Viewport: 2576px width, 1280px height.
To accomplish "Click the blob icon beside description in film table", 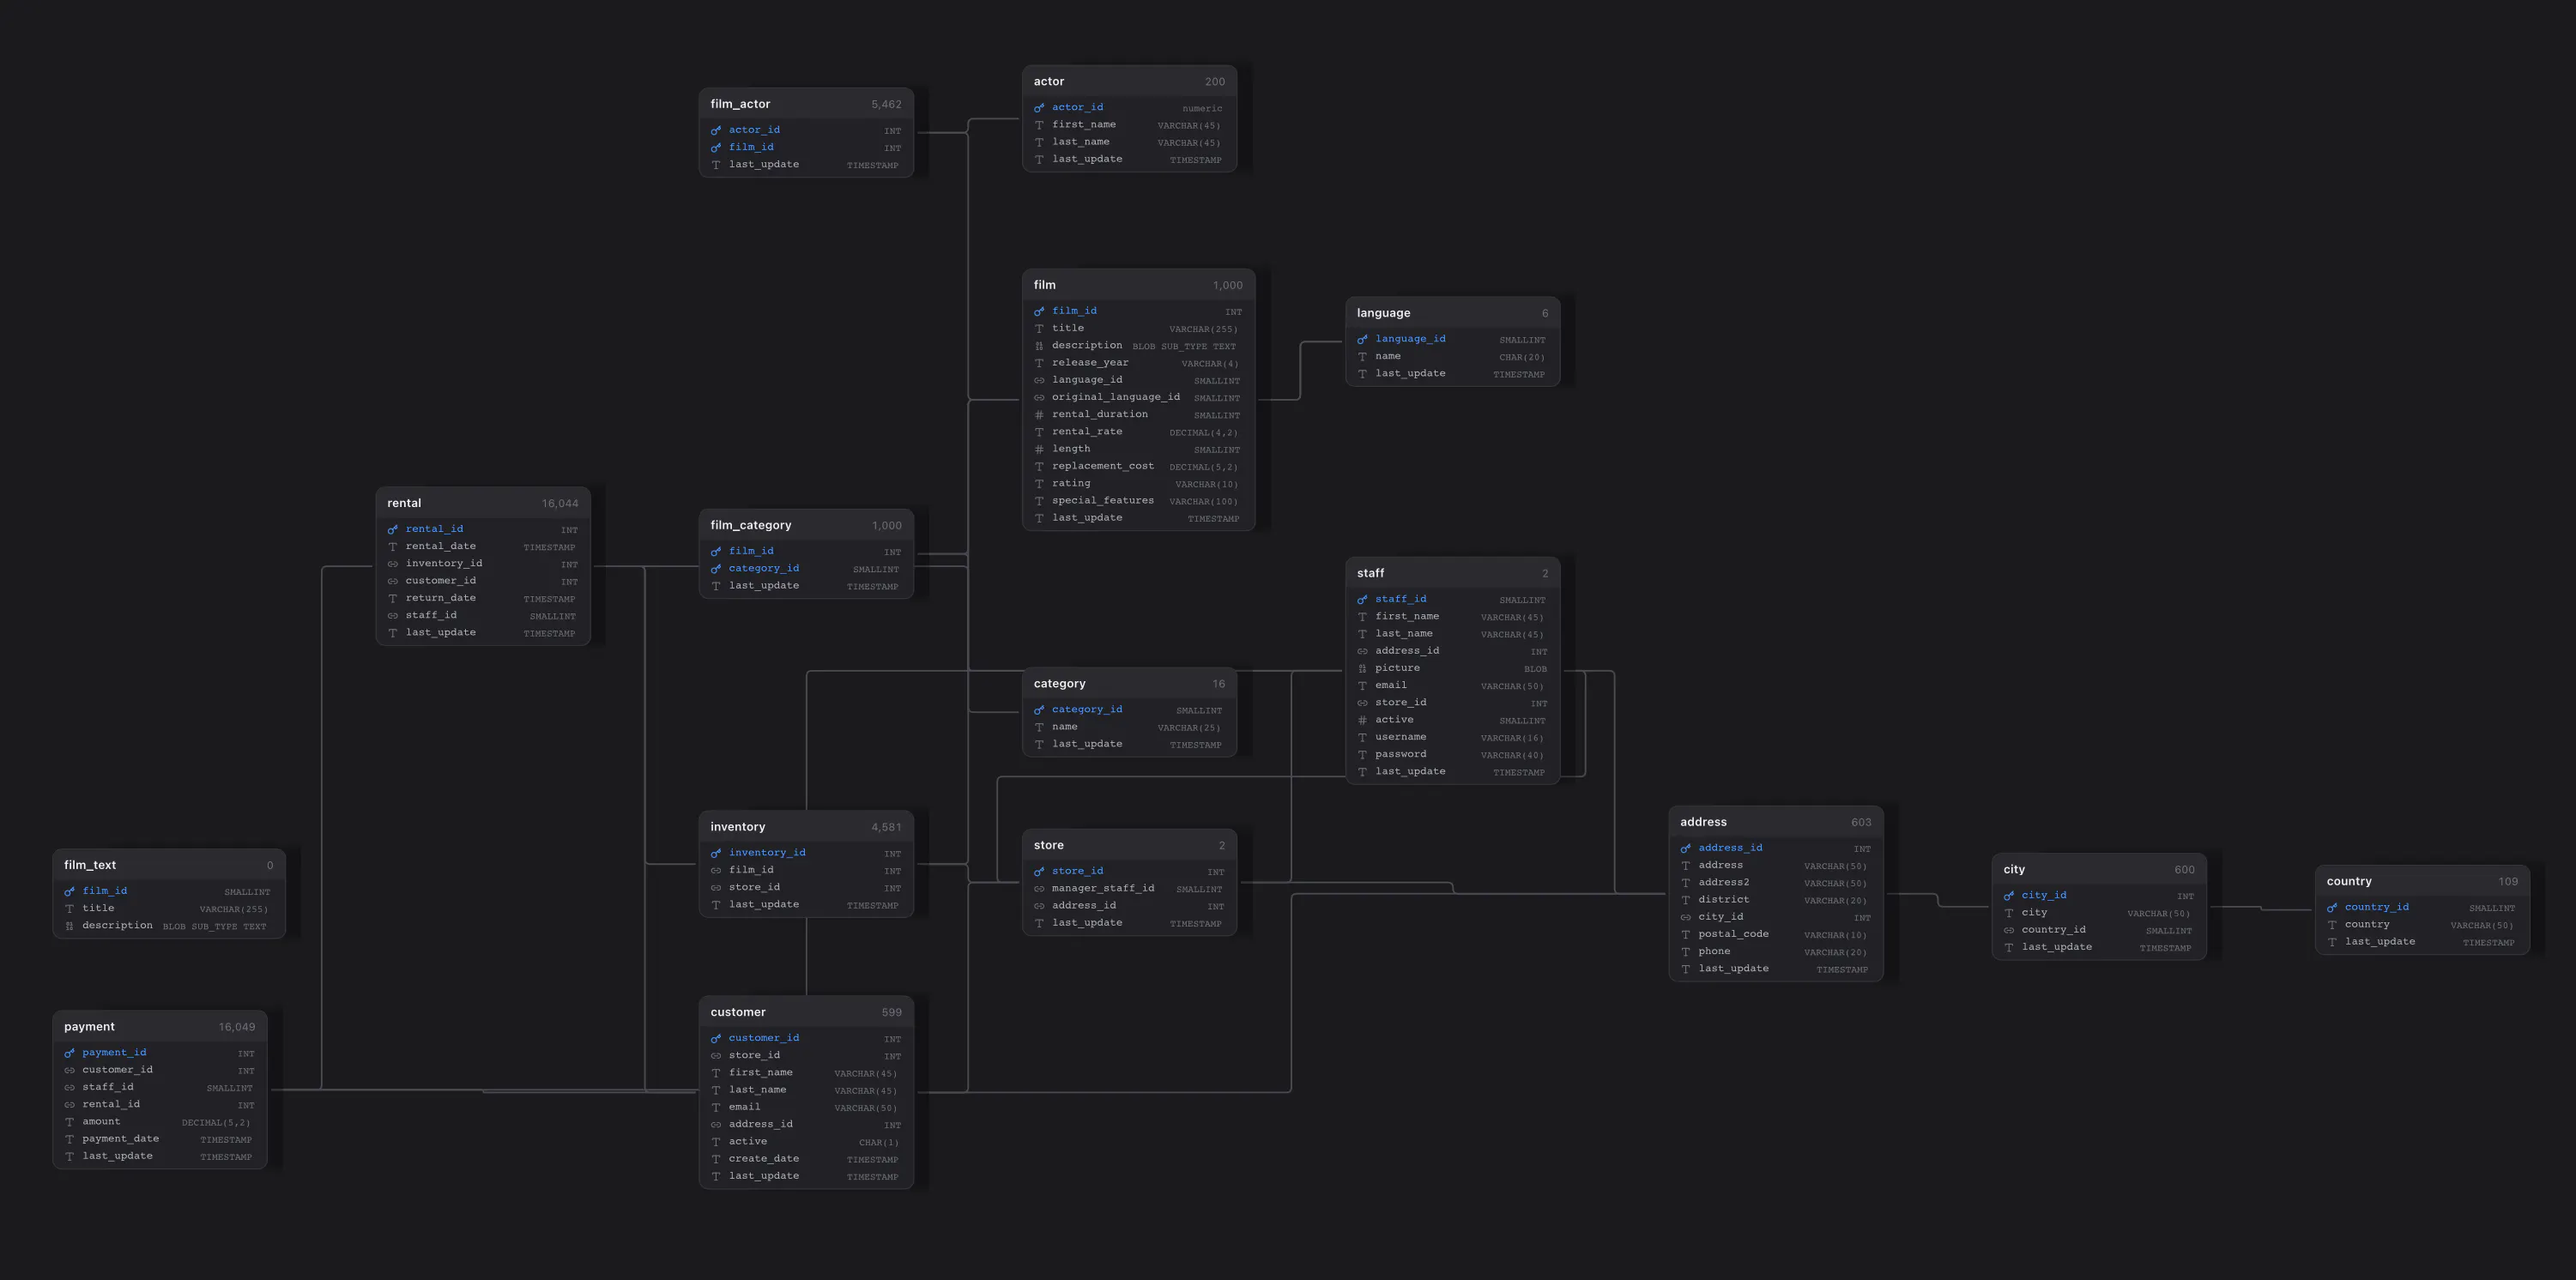I will [1039, 346].
